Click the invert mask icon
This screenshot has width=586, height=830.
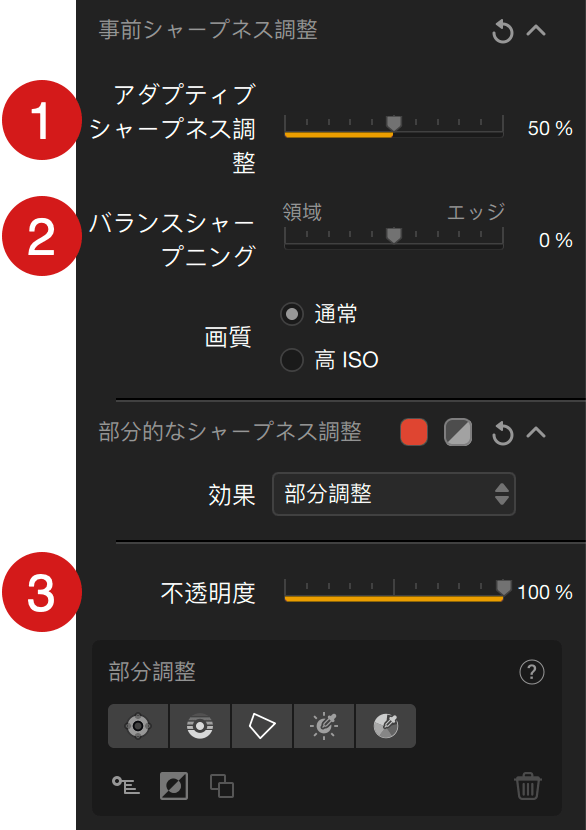tap(174, 786)
